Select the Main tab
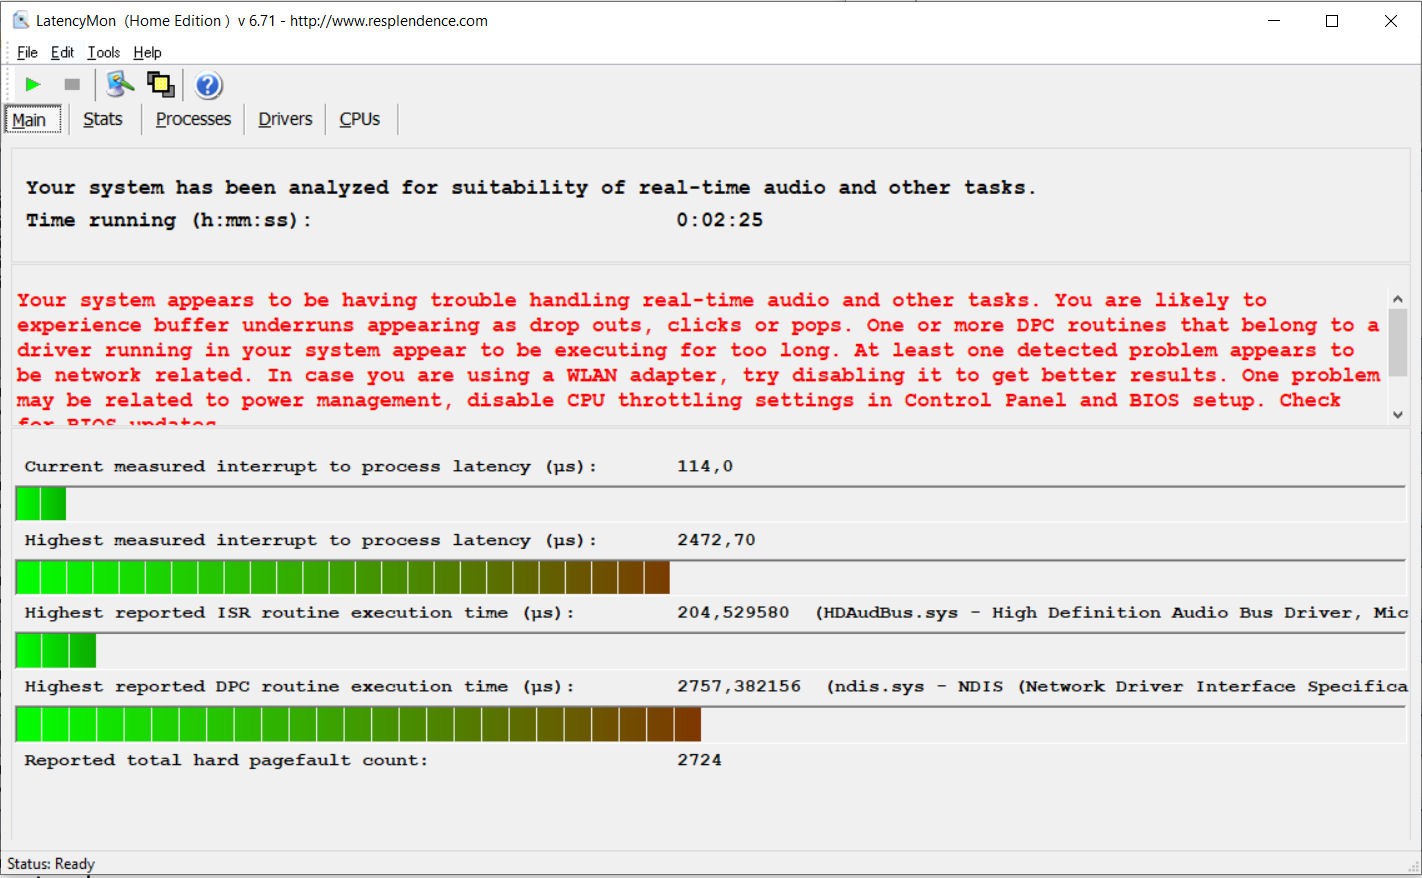The image size is (1422, 878). tap(30, 120)
